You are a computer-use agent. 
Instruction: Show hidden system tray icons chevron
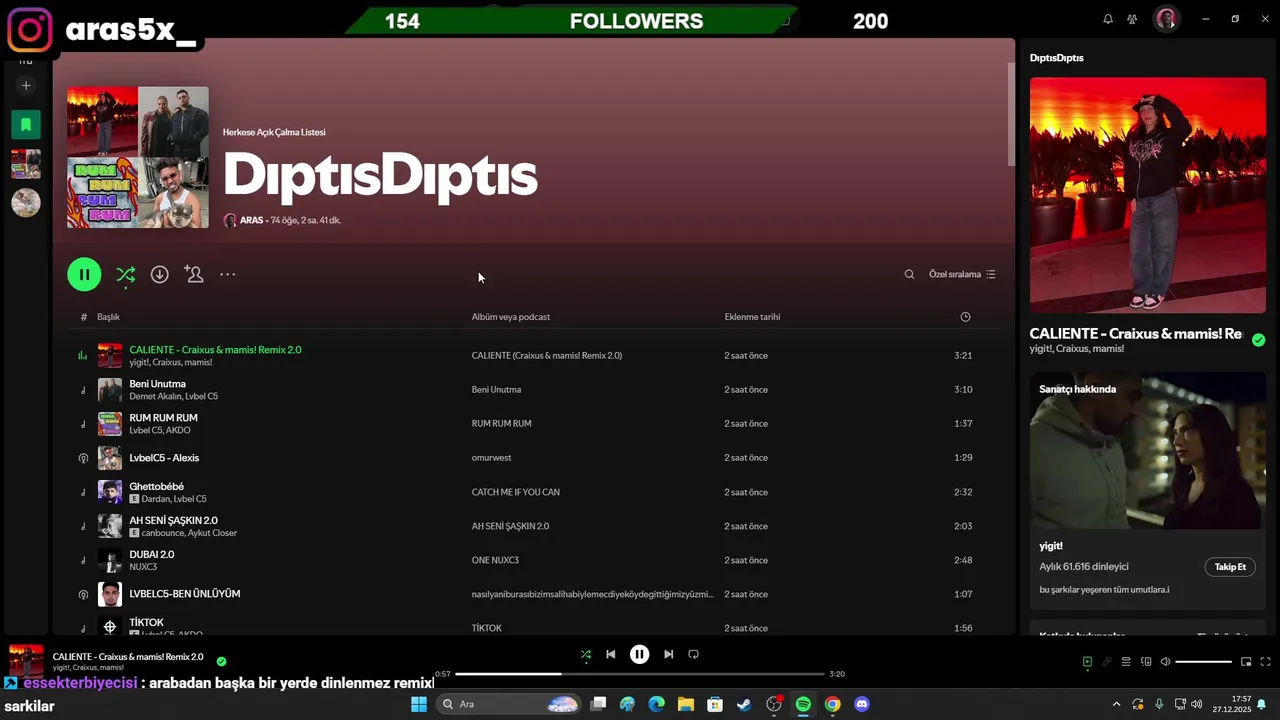(1116, 704)
